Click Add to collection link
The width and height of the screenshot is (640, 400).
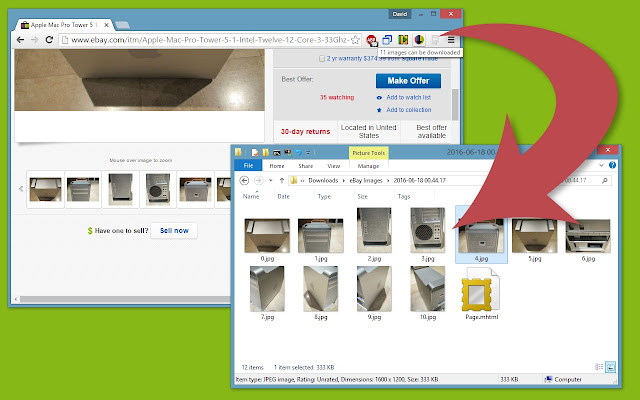[x=409, y=110]
